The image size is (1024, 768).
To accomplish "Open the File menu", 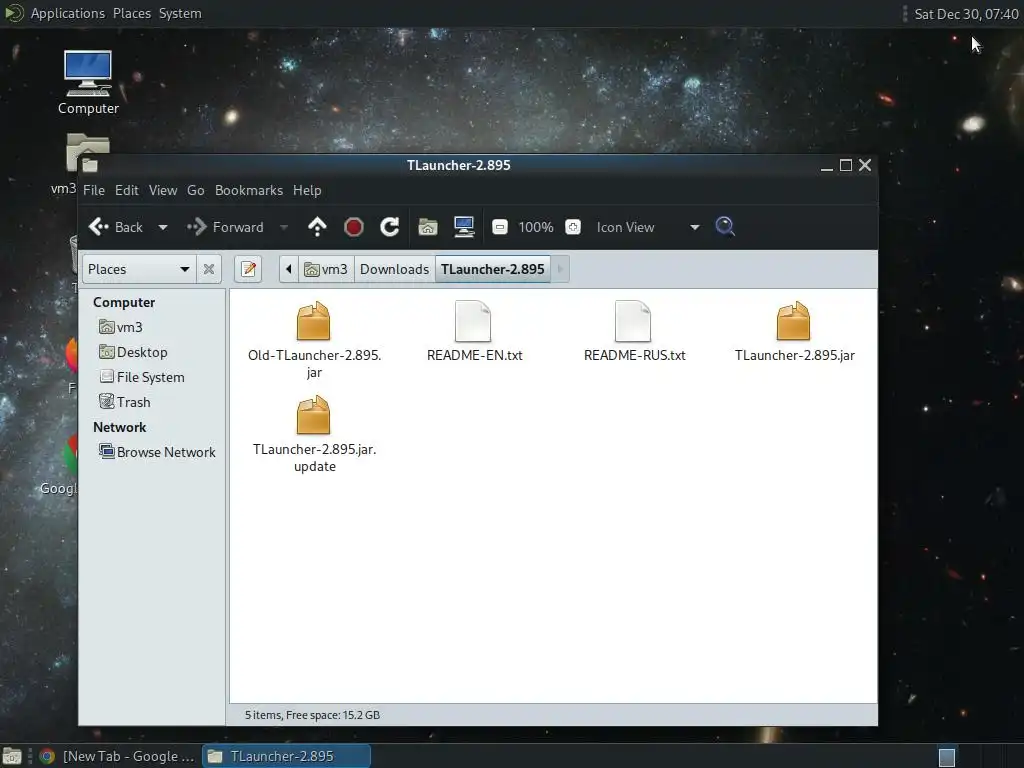I will pos(93,190).
